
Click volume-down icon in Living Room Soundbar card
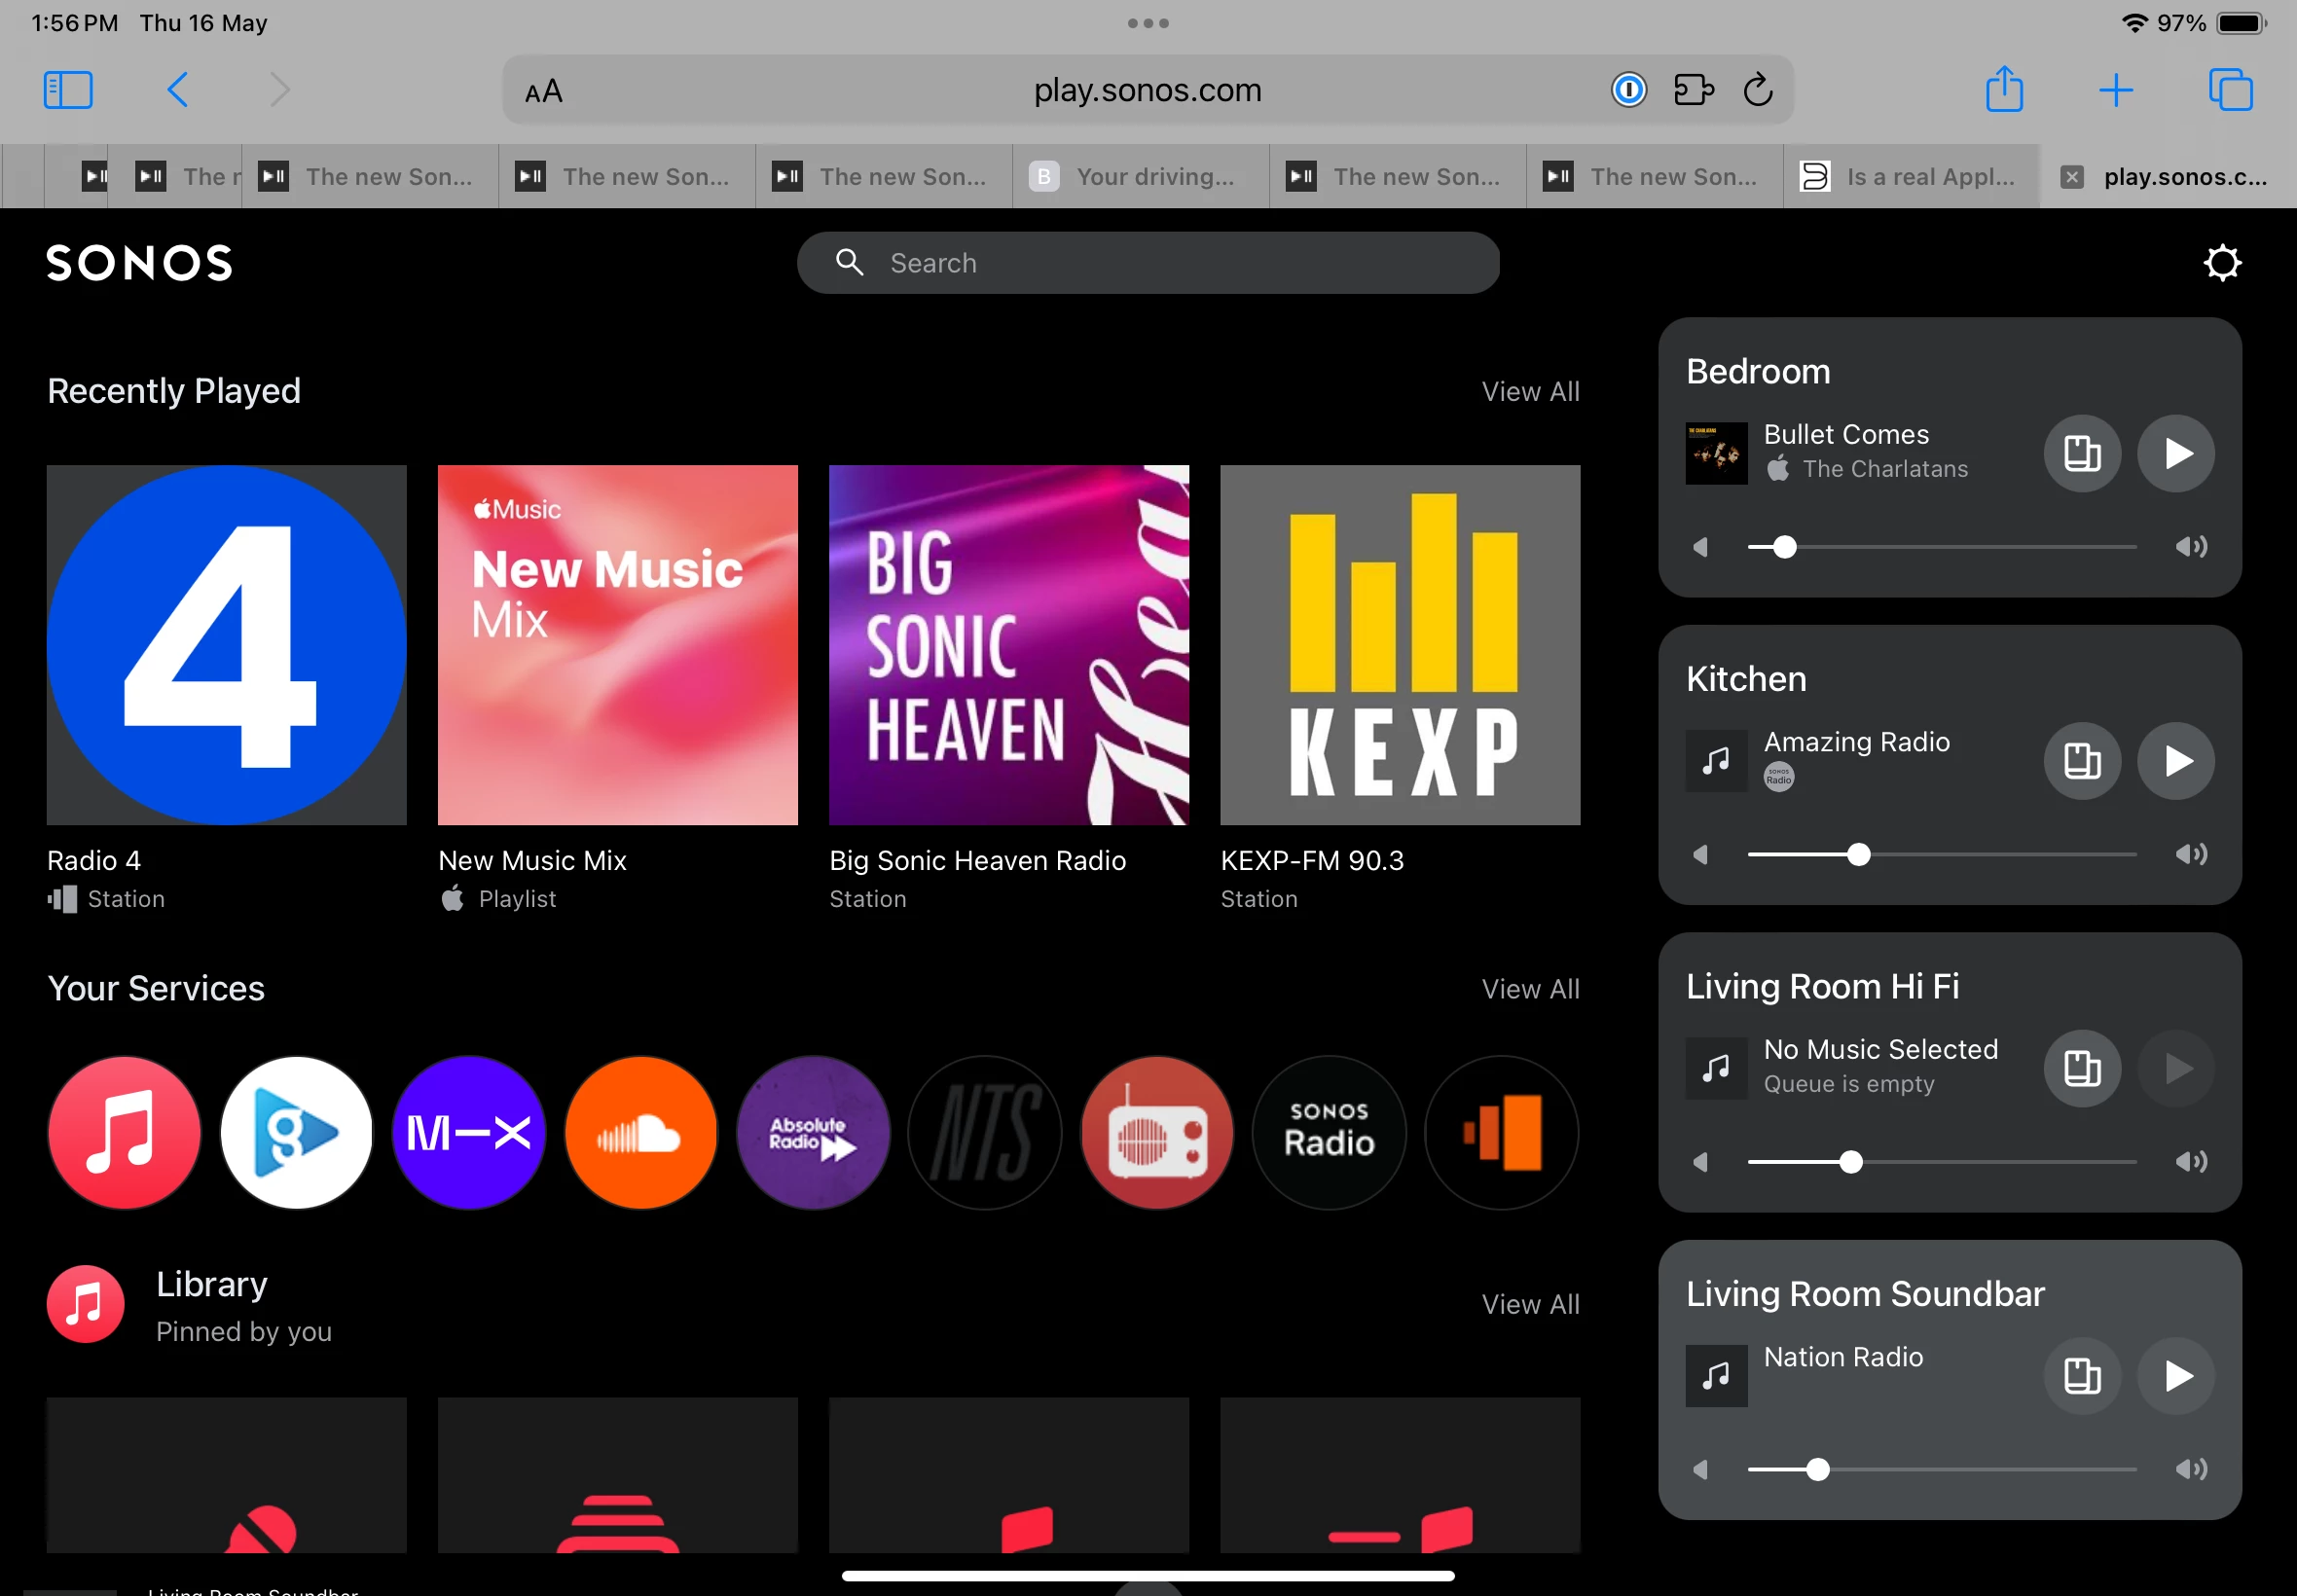[x=1701, y=1470]
